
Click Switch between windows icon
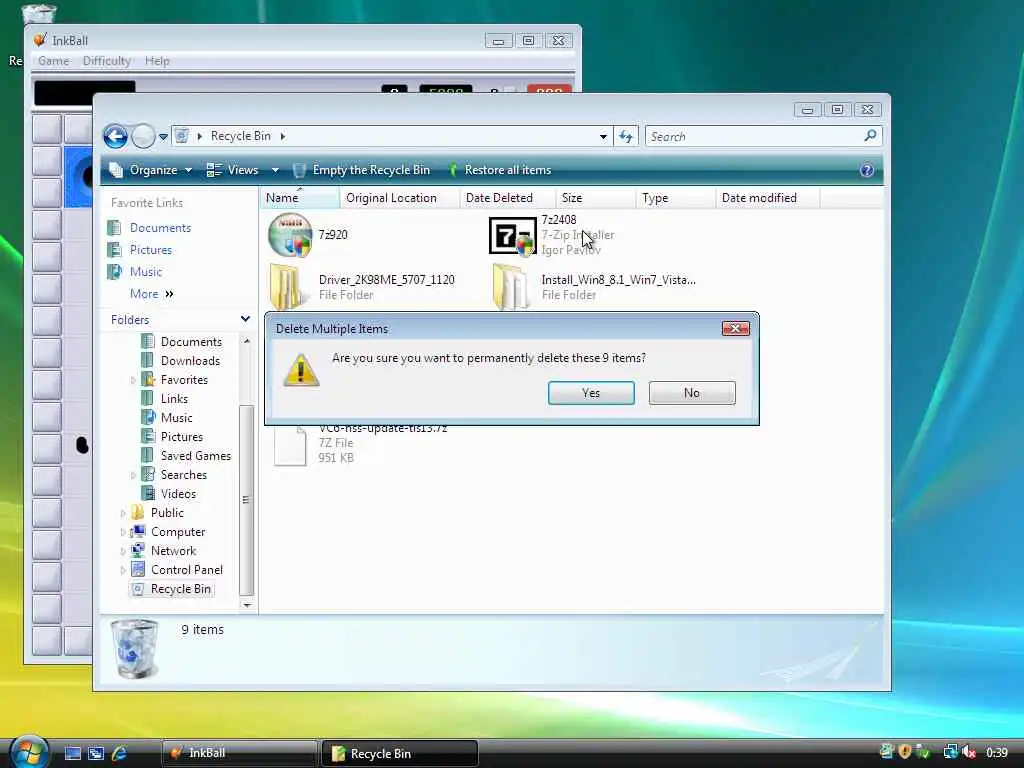tap(96, 753)
